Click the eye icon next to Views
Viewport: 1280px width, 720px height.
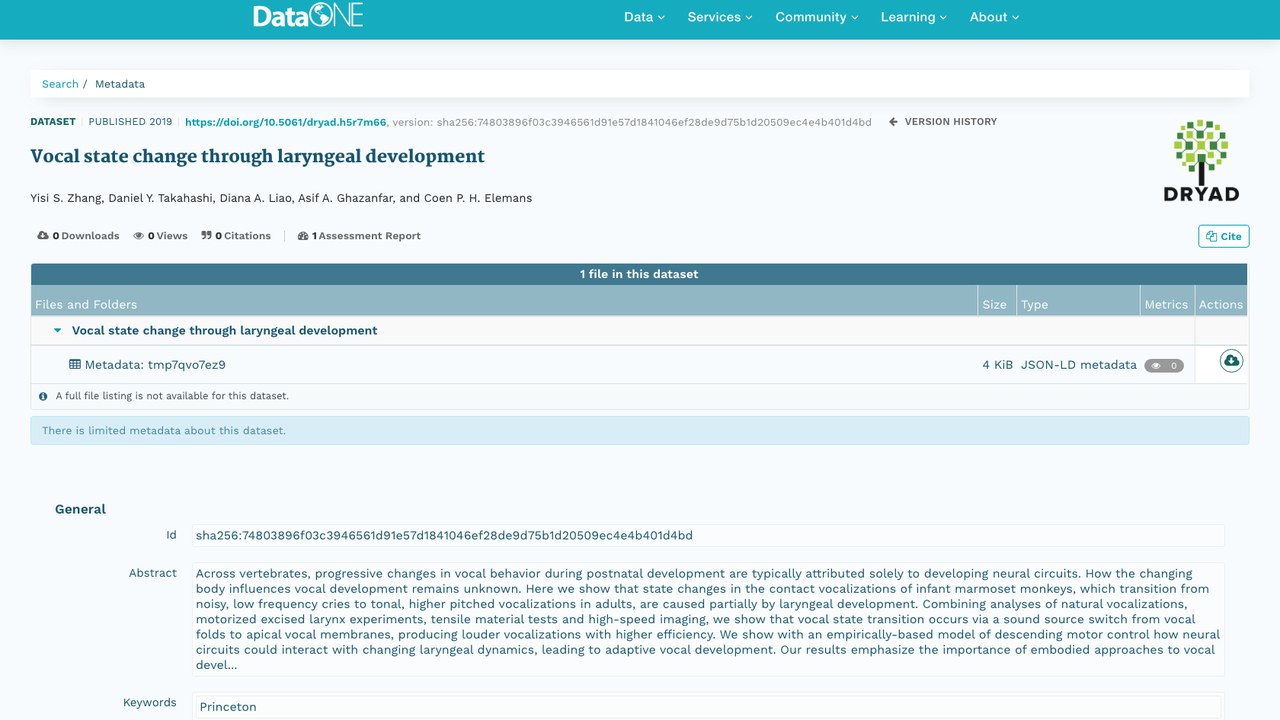139,236
